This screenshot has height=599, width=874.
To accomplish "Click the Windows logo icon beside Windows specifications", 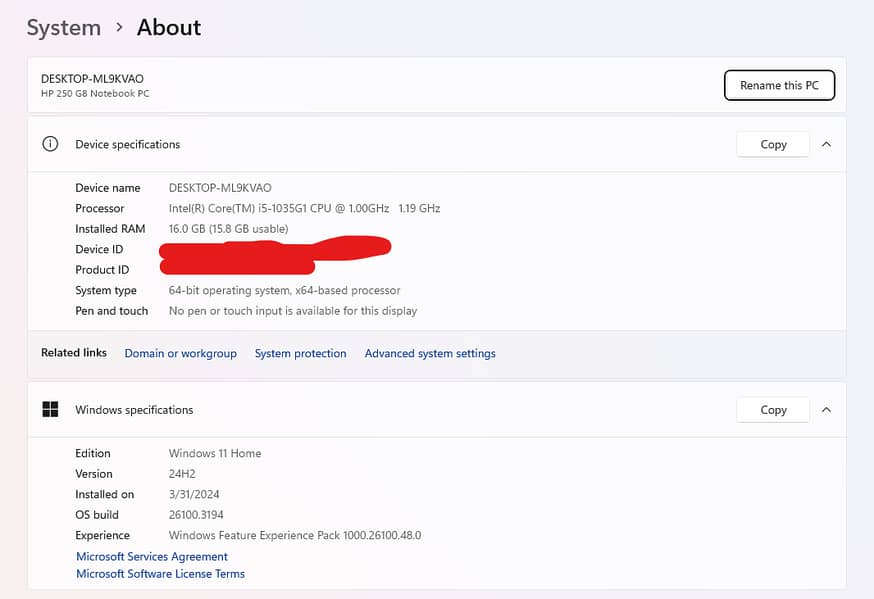I will point(50,410).
